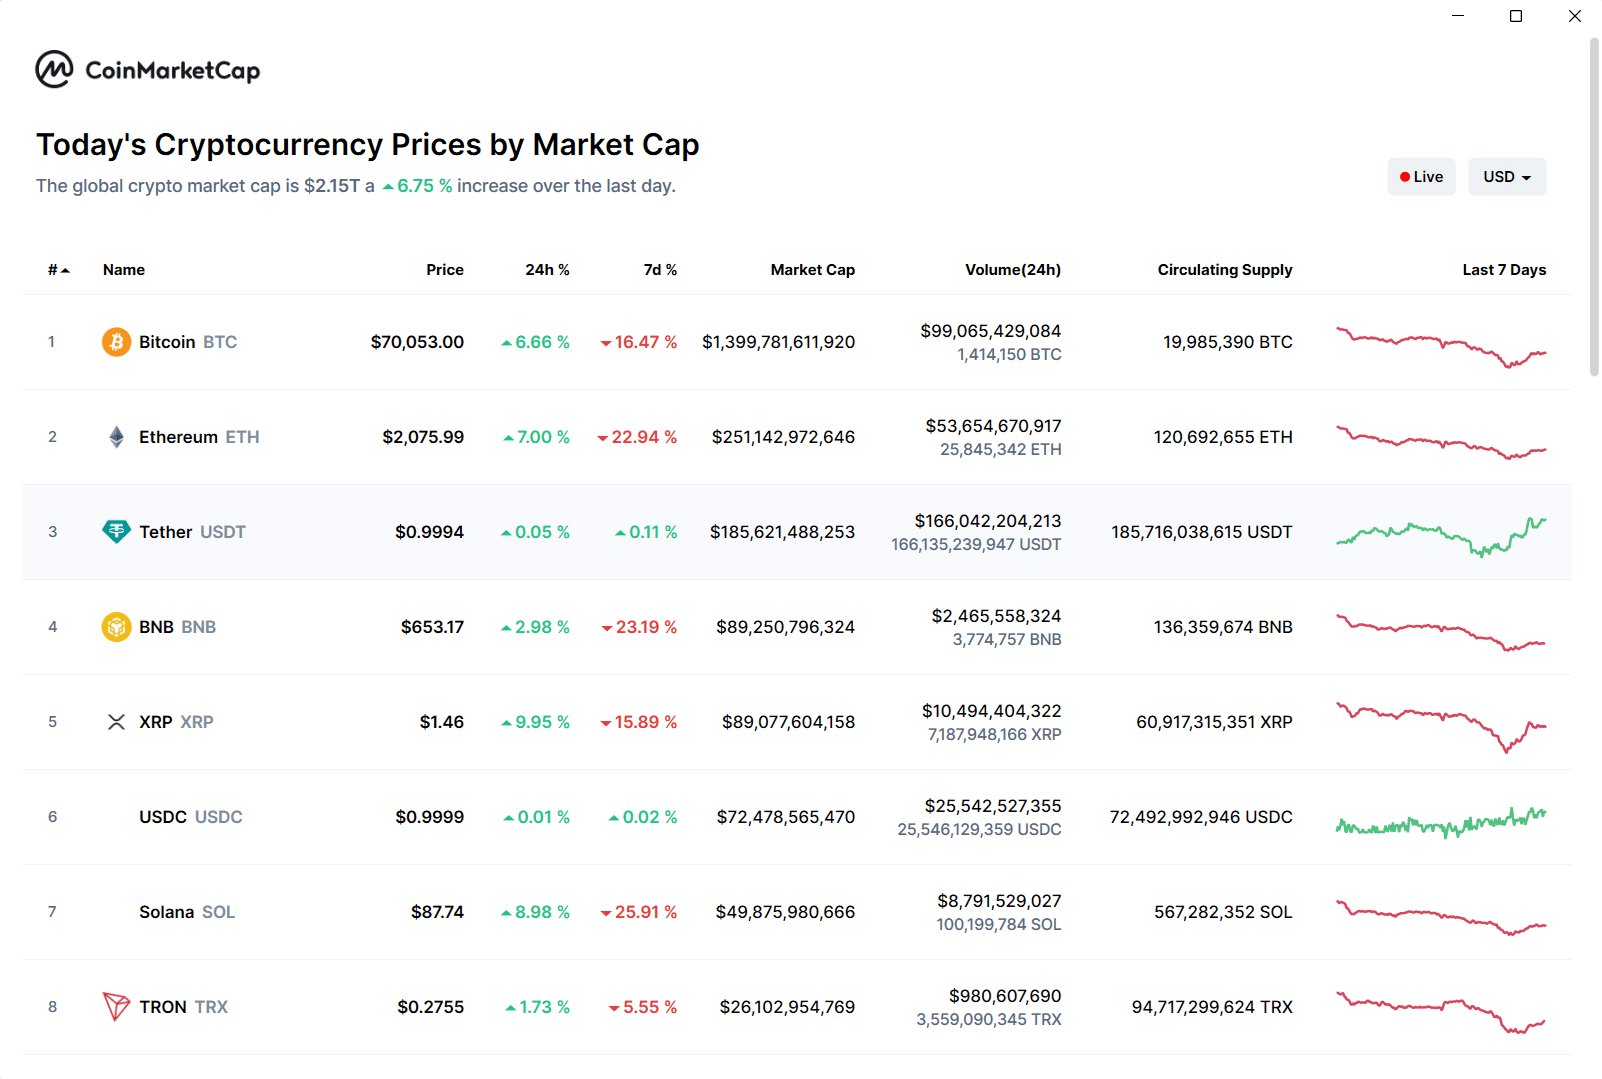Image resolution: width=1602 pixels, height=1079 pixels.
Task: Click the Tether coin icon
Action: (116, 532)
